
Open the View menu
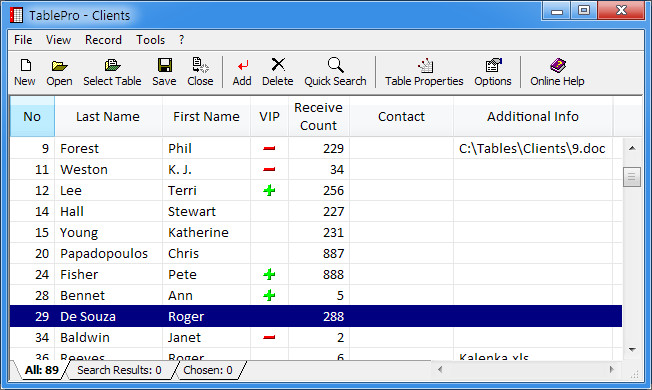click(x=58, y=40)
